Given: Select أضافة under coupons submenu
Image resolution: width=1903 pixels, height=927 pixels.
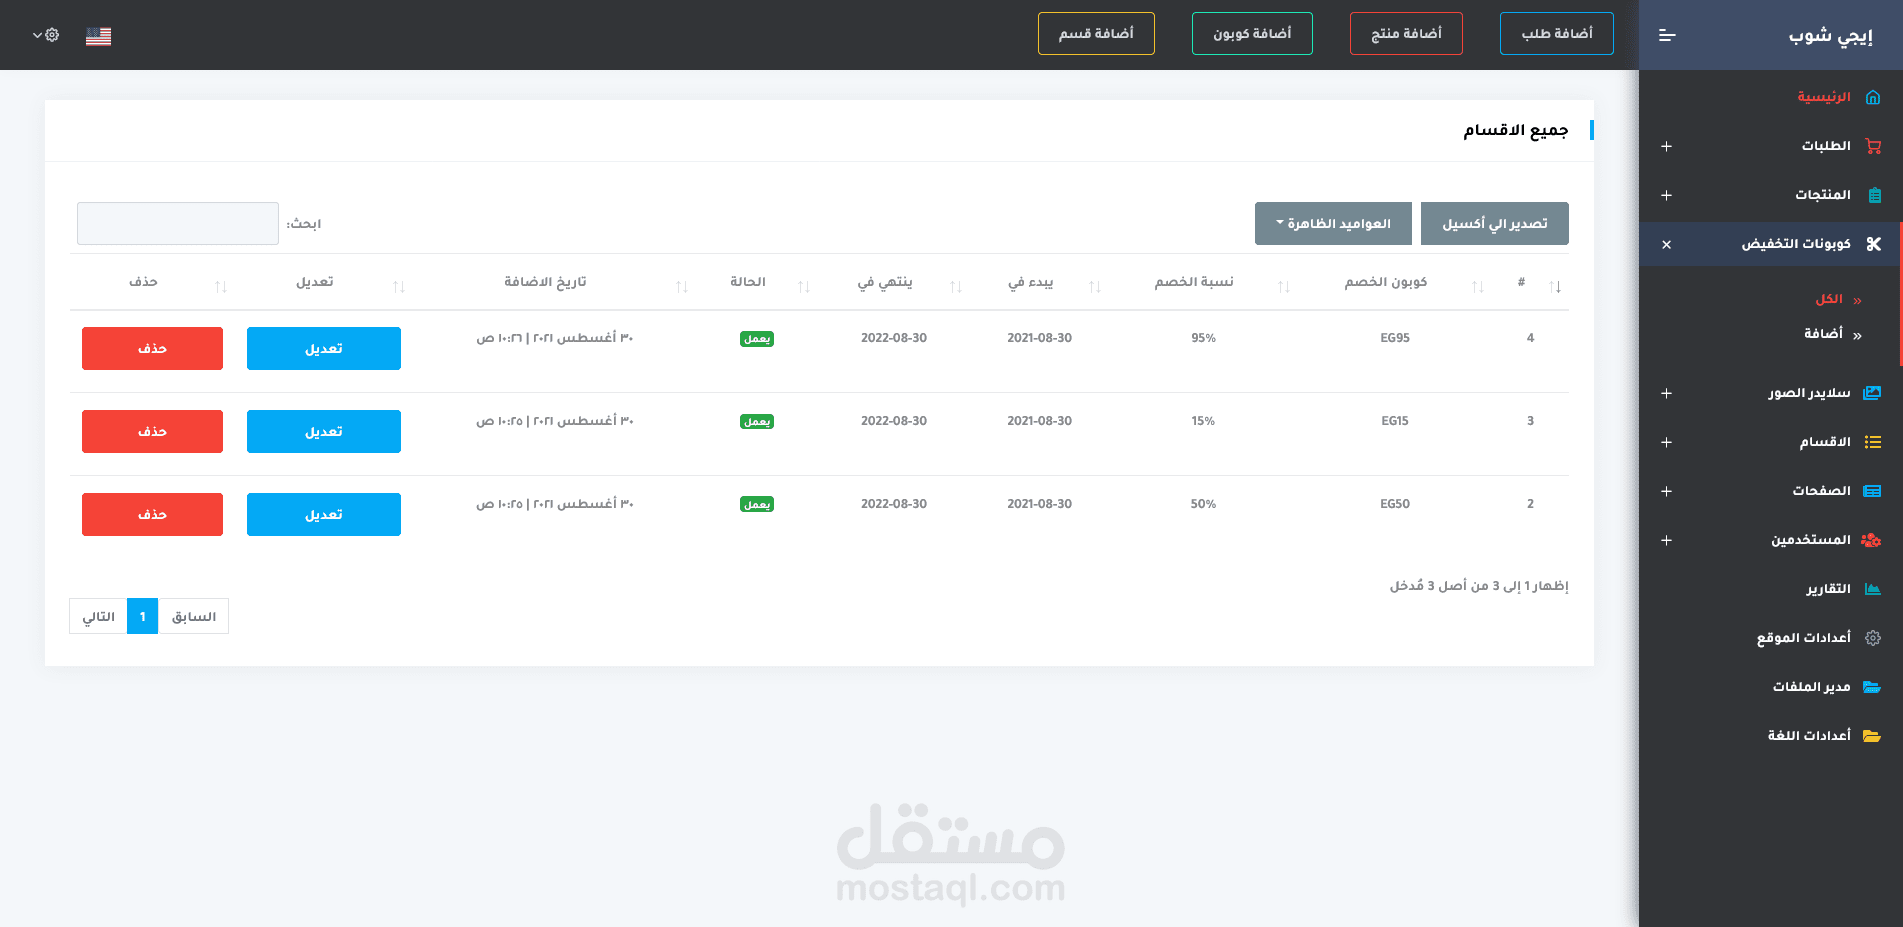Looking at the screenshot, I should 1823,334.
